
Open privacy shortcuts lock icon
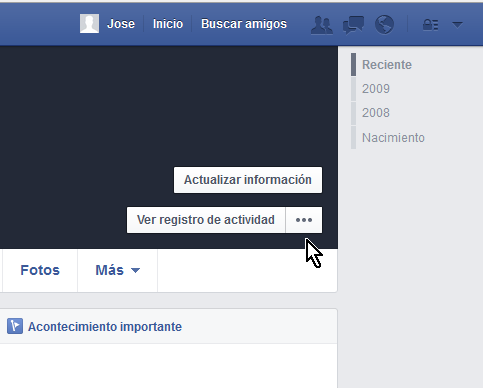pos(430,25)
